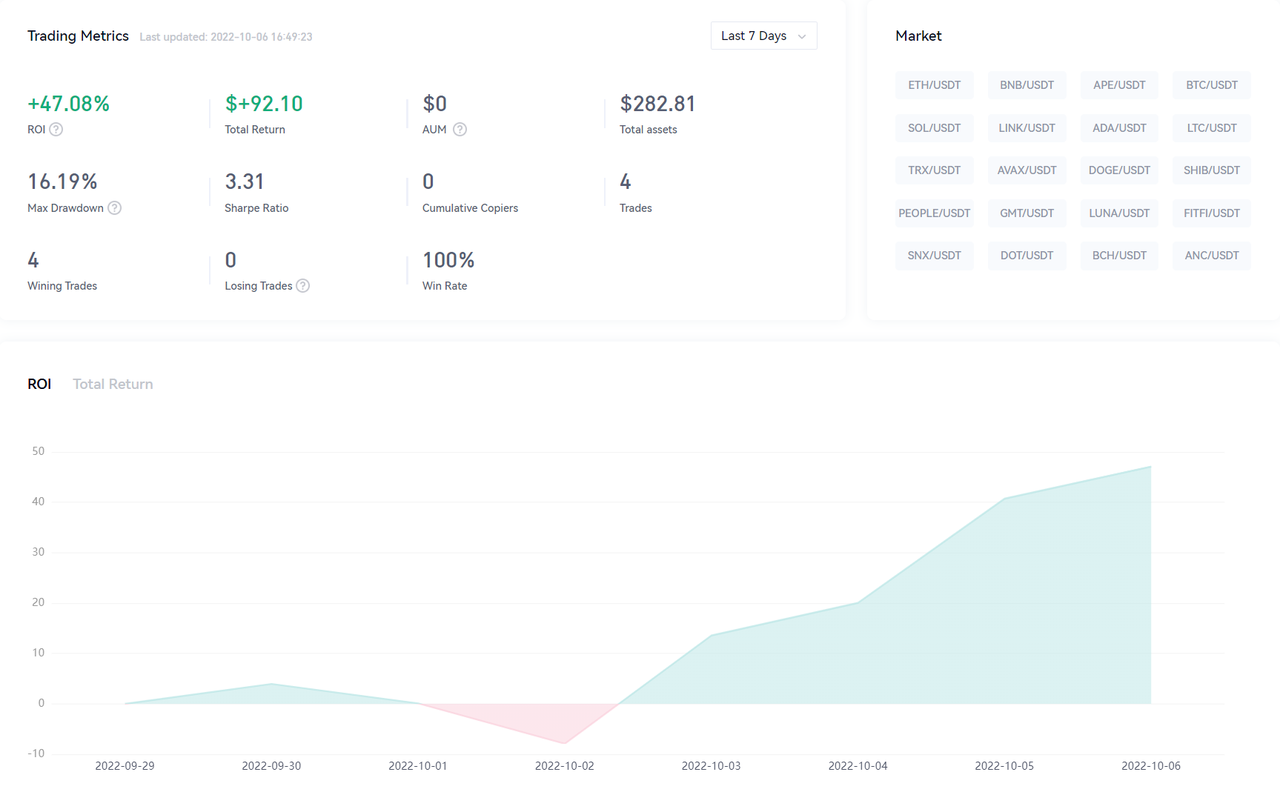Open the PEOPLE/USDT market tag
Viewport: 1280px width, 792px height.
point(934,213)
